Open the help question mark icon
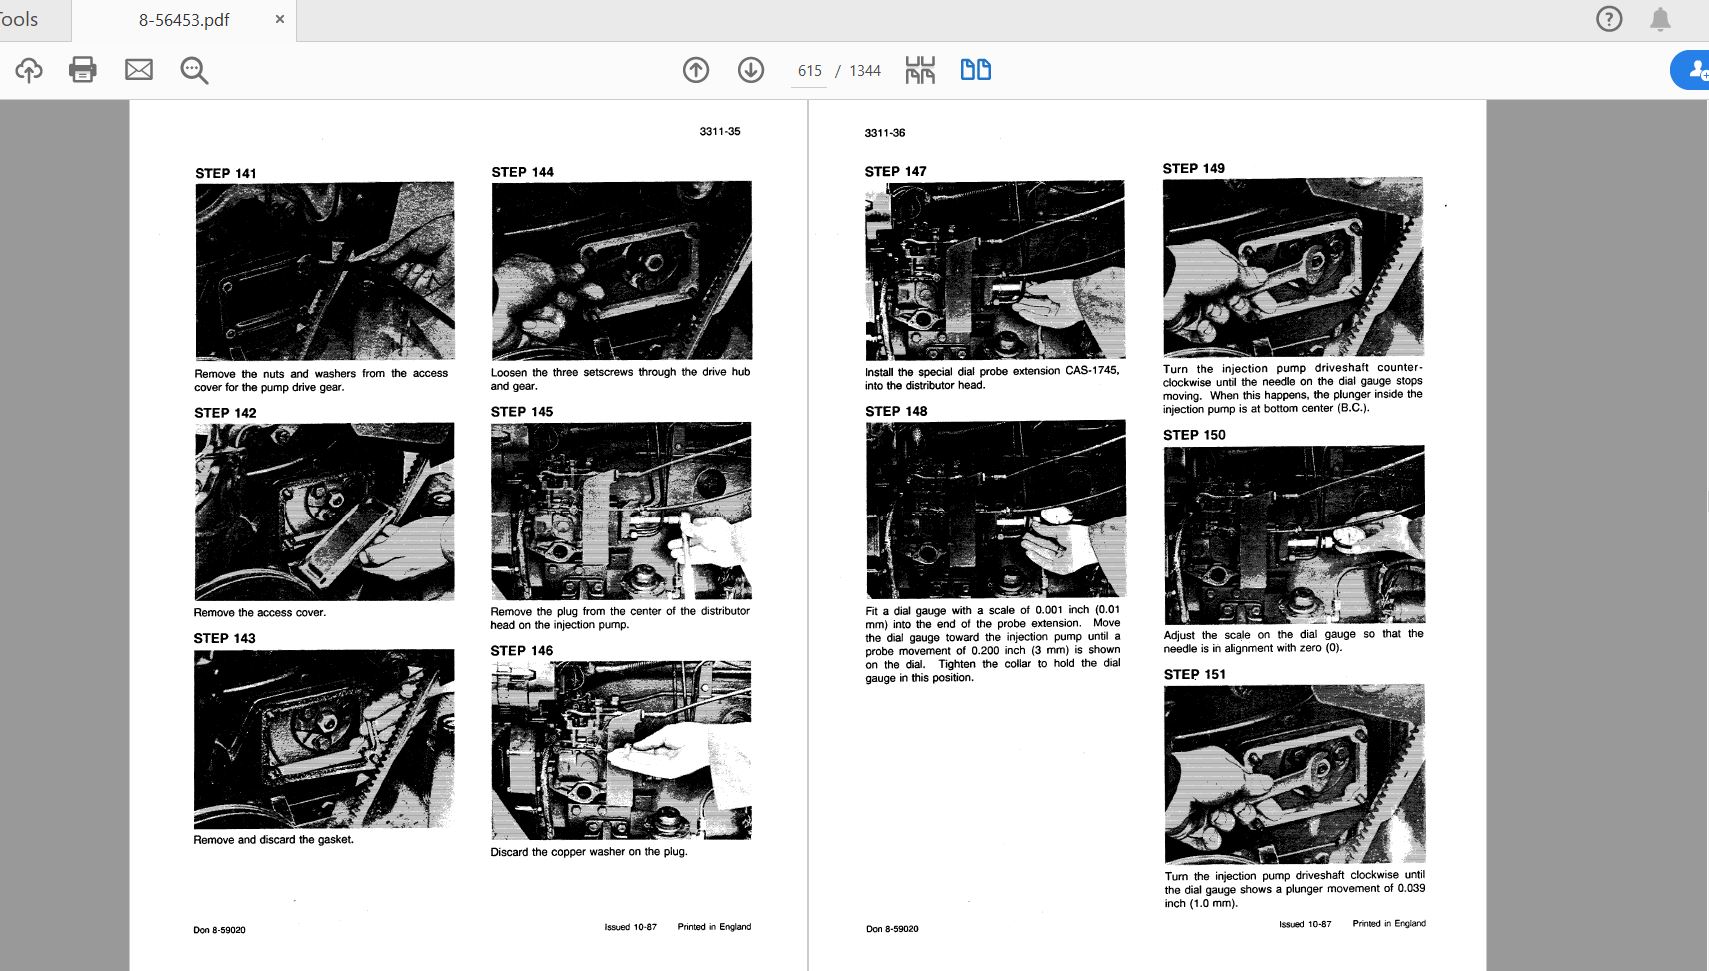The image size is (1709, 971). click(1609, 19)
